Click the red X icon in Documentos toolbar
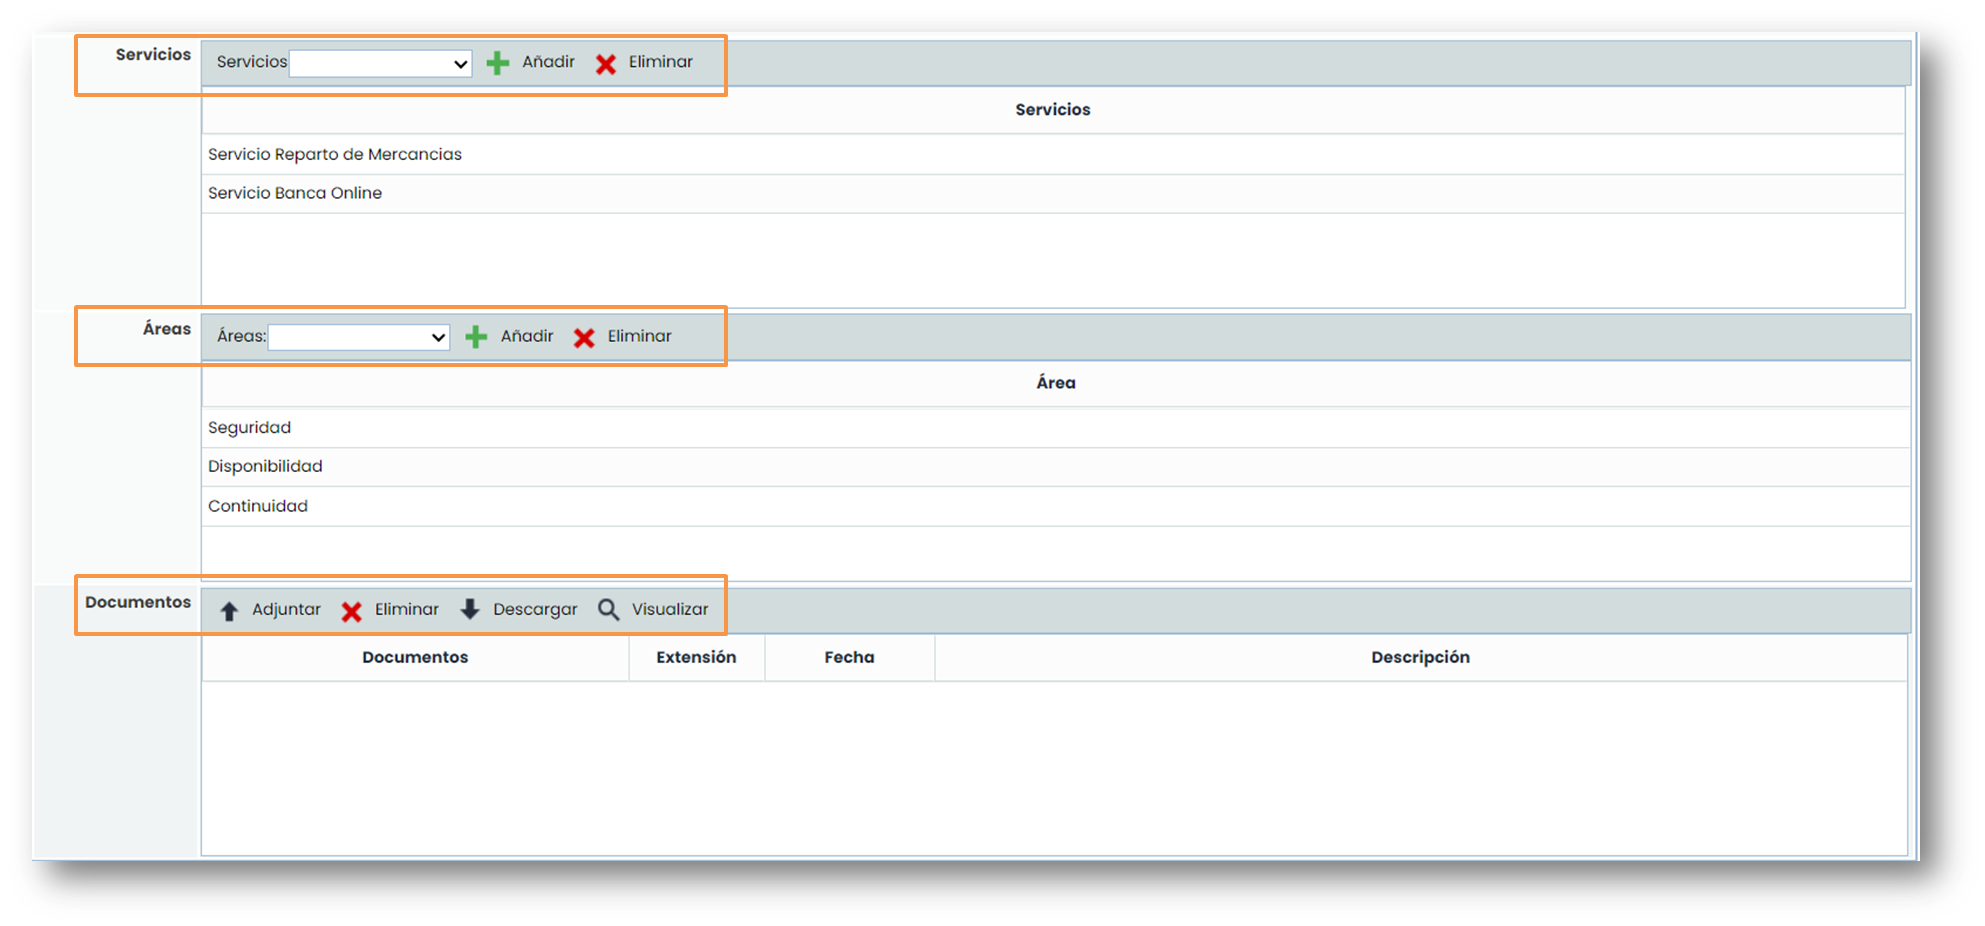This screenshot has width=1985, height=926. 351,611
